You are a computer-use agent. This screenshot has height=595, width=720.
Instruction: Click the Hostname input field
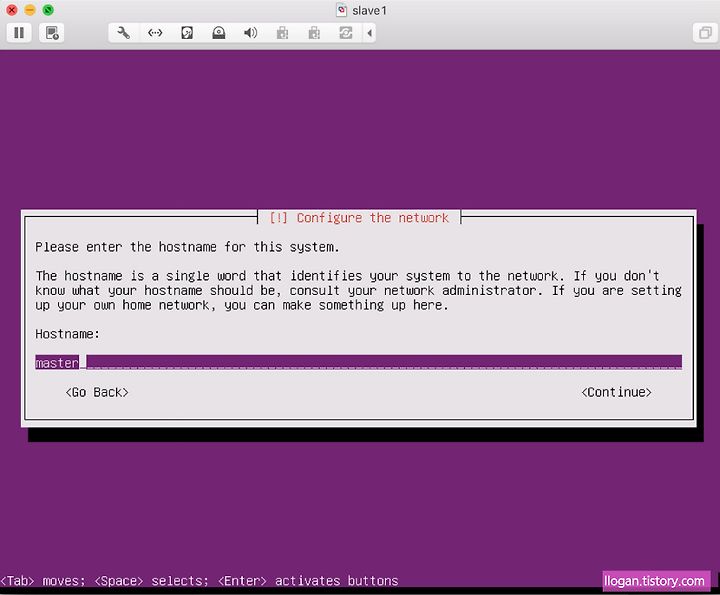[x=358, y=362]
